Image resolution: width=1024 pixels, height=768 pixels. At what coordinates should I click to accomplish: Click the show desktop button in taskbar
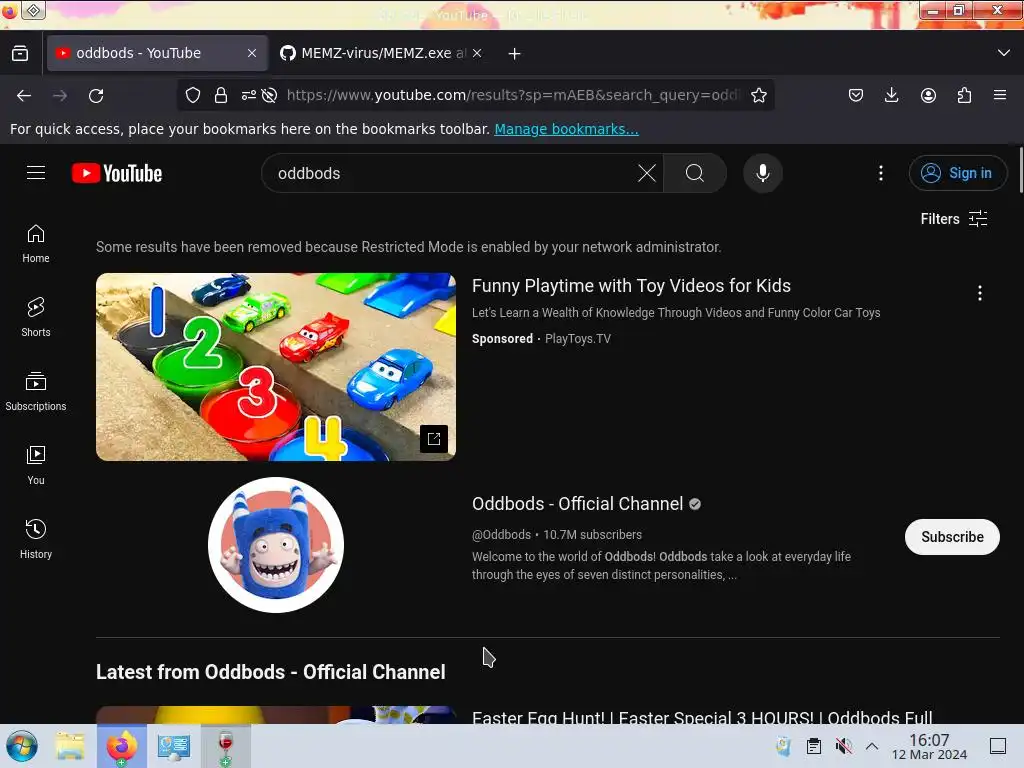pyautogui.click(x=998, y=746)
